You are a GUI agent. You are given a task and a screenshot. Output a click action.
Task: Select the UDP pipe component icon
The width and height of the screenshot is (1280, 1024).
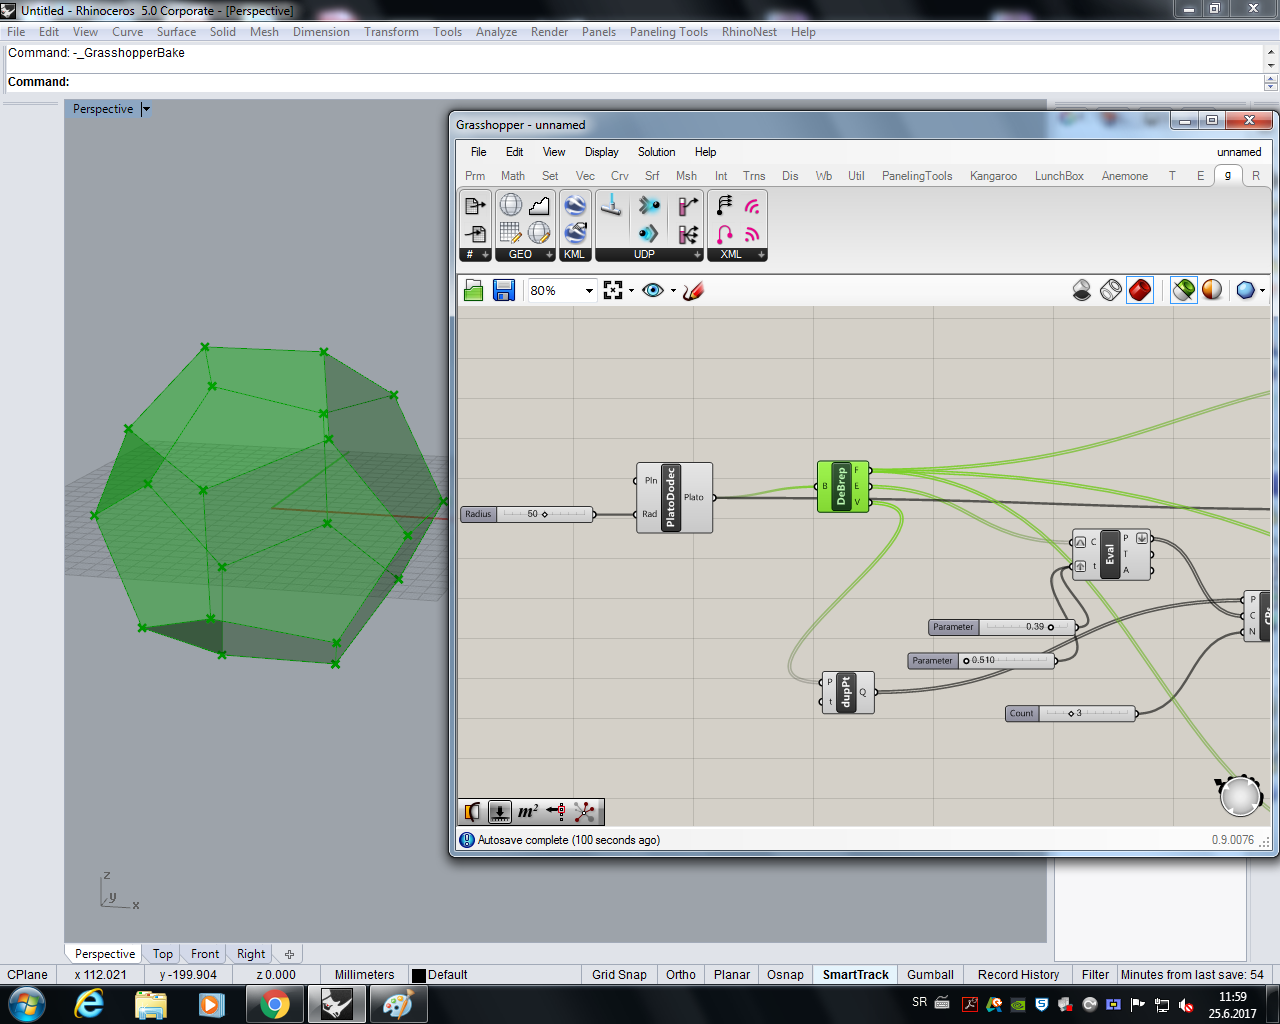pos(611,205)
